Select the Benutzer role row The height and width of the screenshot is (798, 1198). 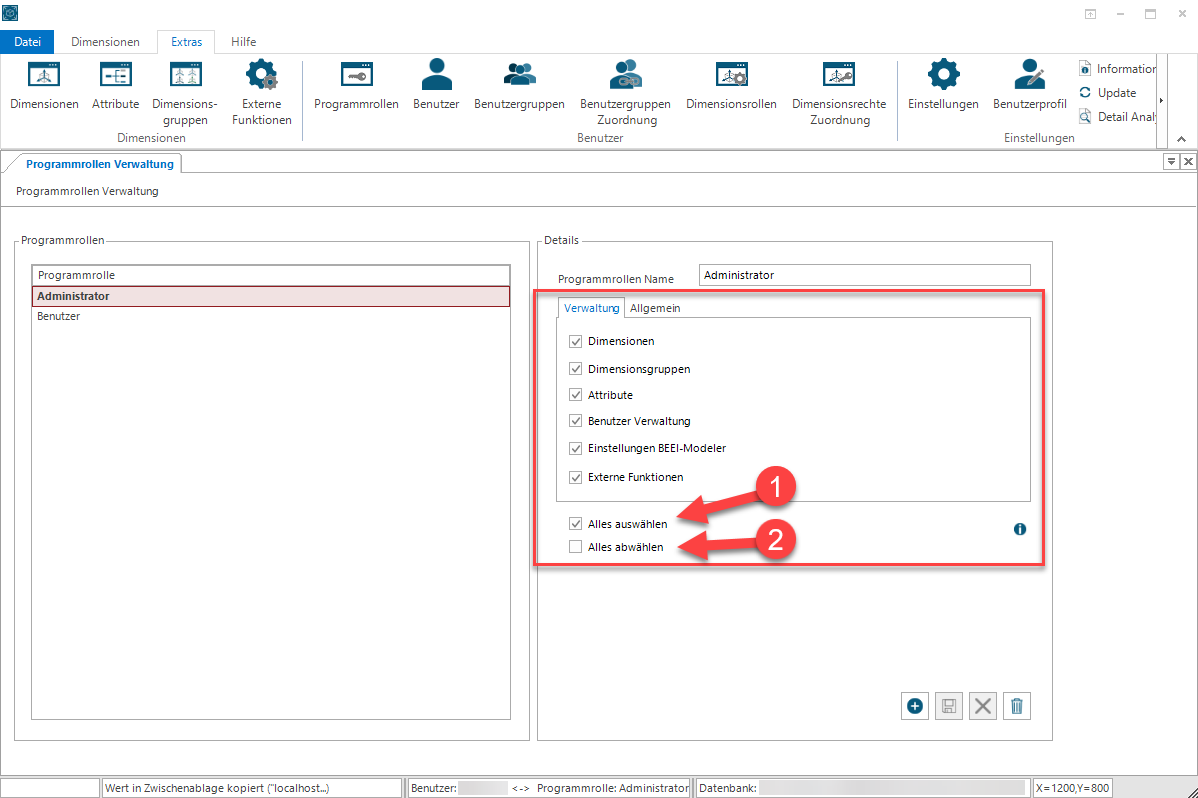(x=270, y=316)
